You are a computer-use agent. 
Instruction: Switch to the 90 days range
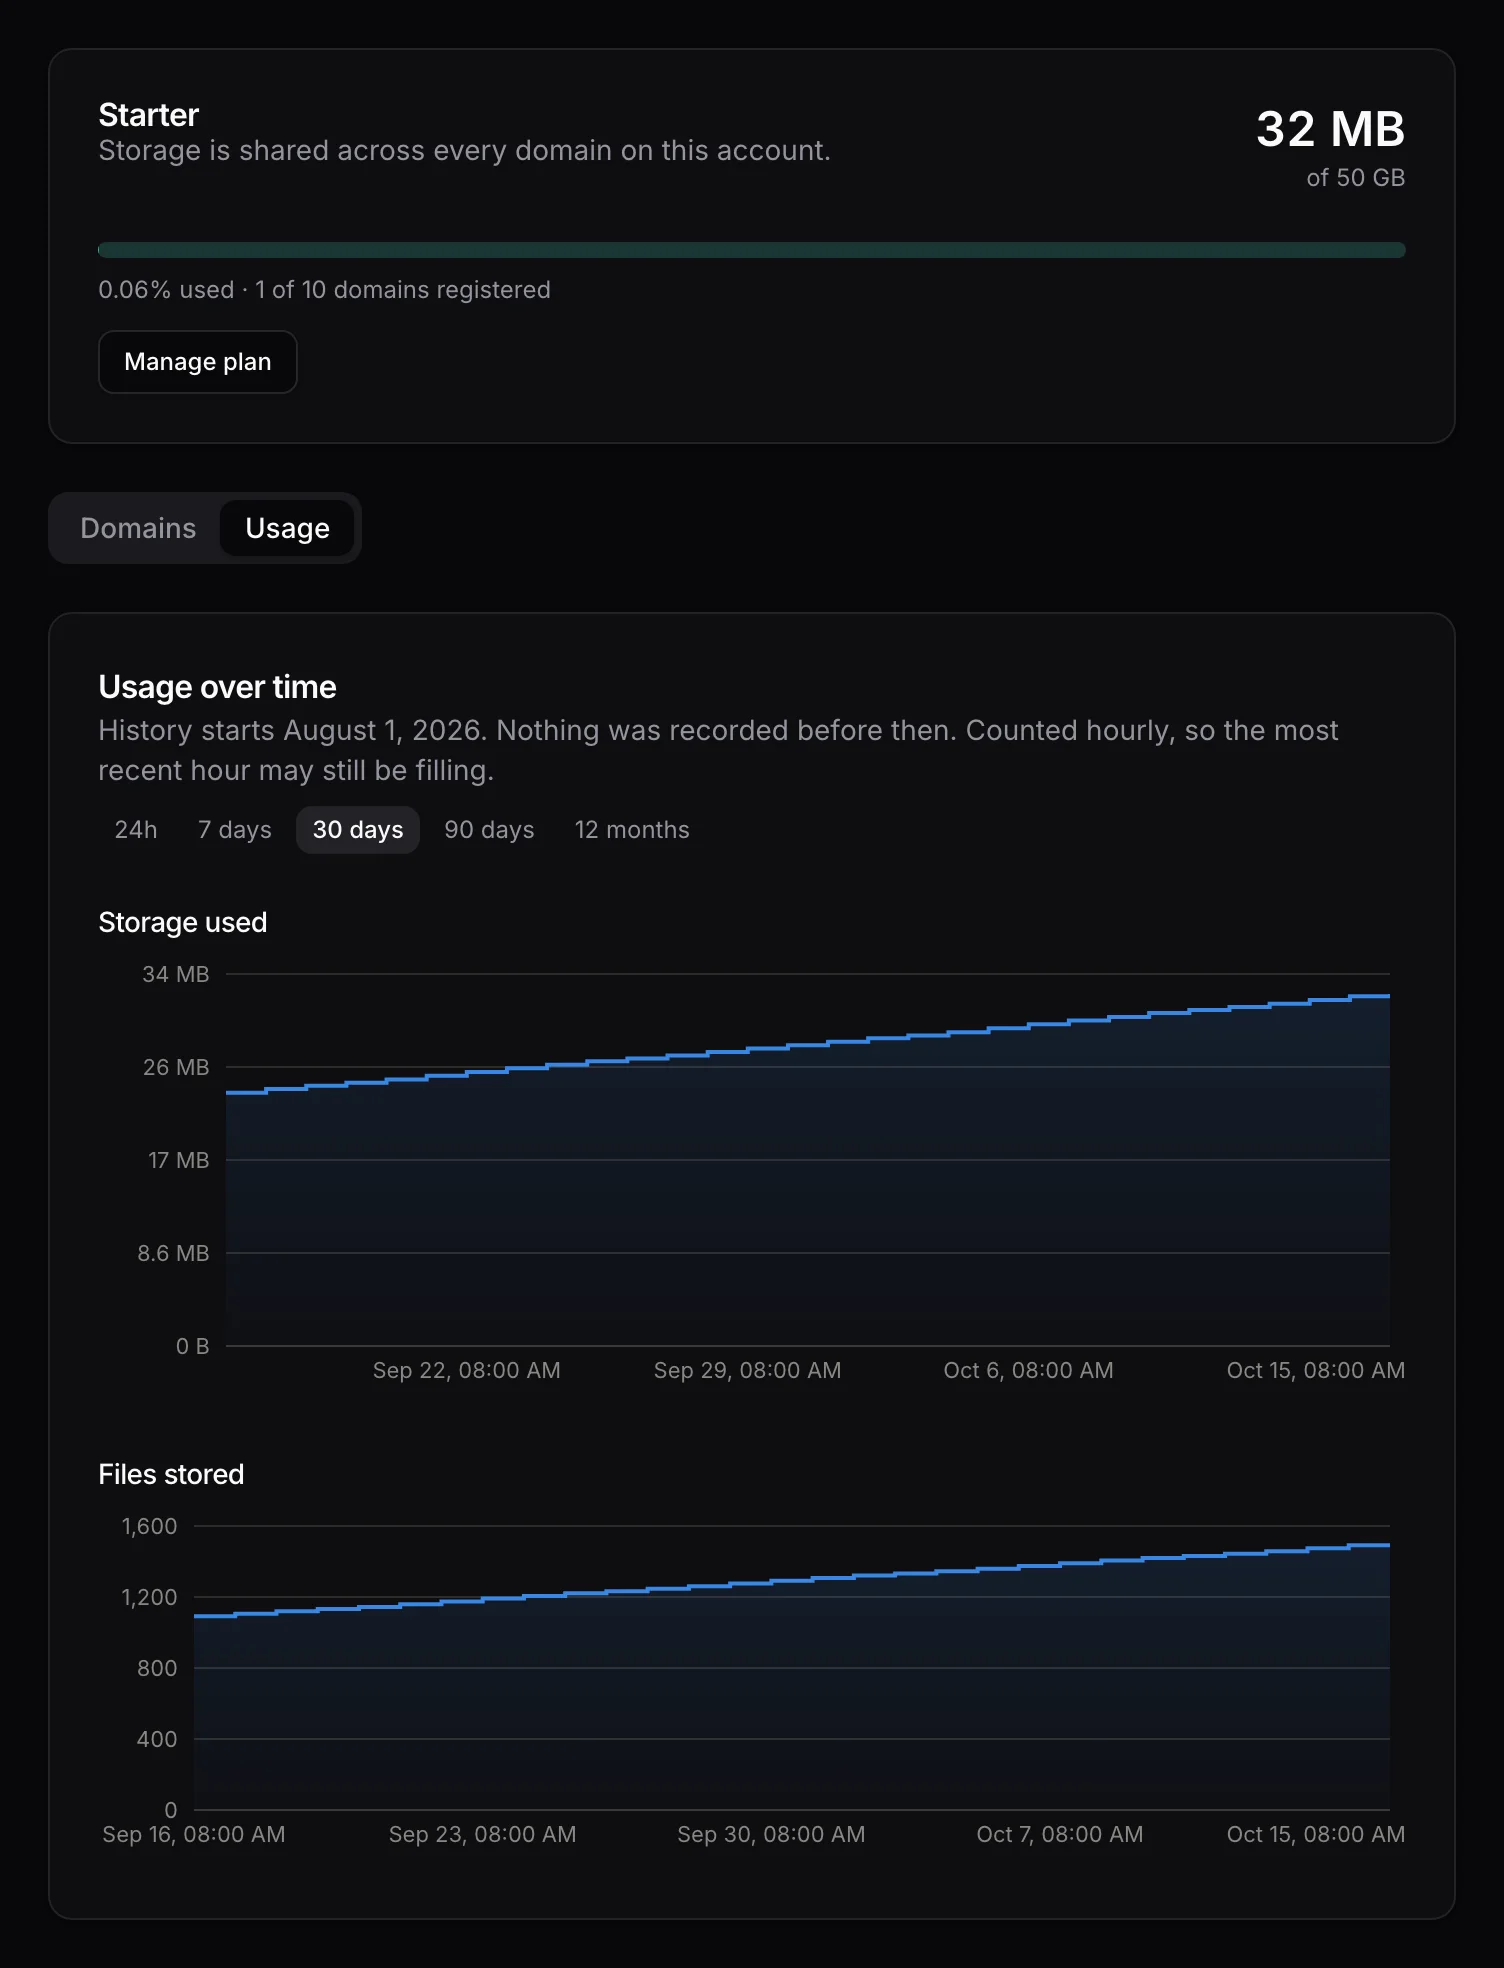(x=489, y=830)
